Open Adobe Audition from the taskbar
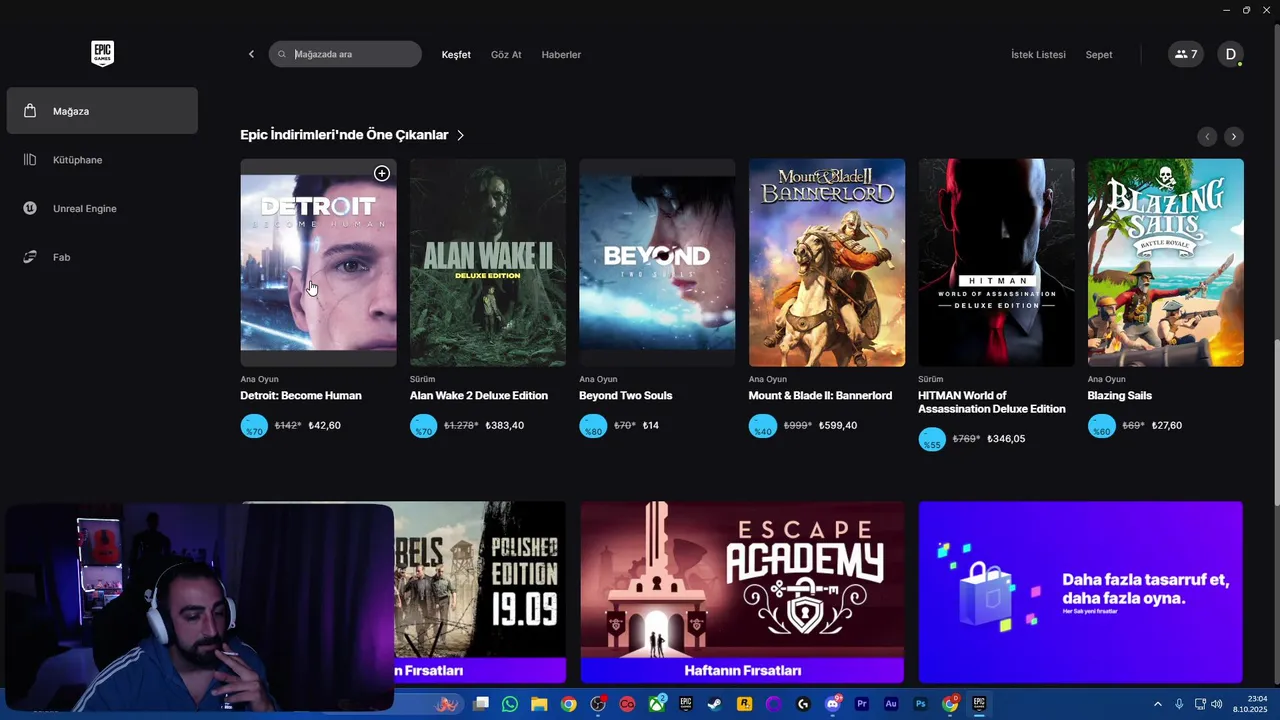 (x=891, y=704)
